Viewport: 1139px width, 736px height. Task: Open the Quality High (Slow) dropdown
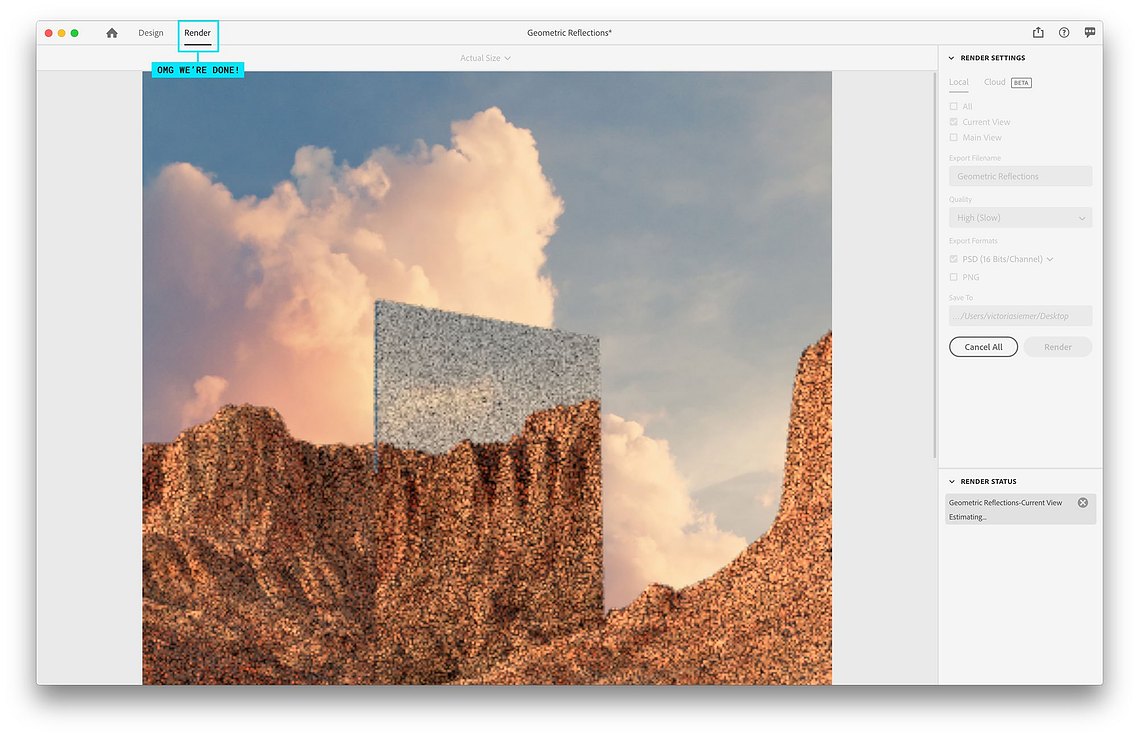1020,218
